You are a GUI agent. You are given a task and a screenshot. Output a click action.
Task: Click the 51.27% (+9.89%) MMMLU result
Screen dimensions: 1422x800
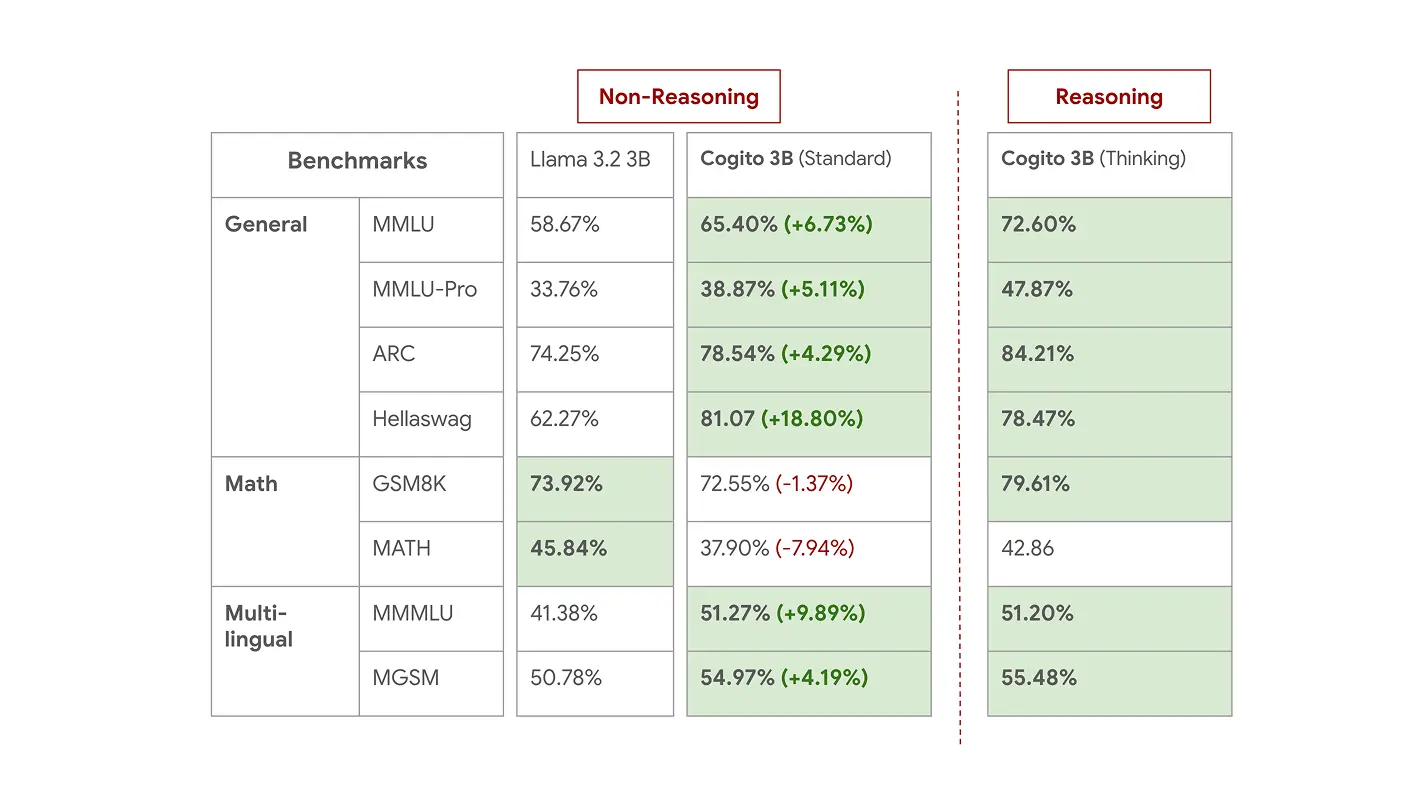pyautogui.click(x=808, y=614)
